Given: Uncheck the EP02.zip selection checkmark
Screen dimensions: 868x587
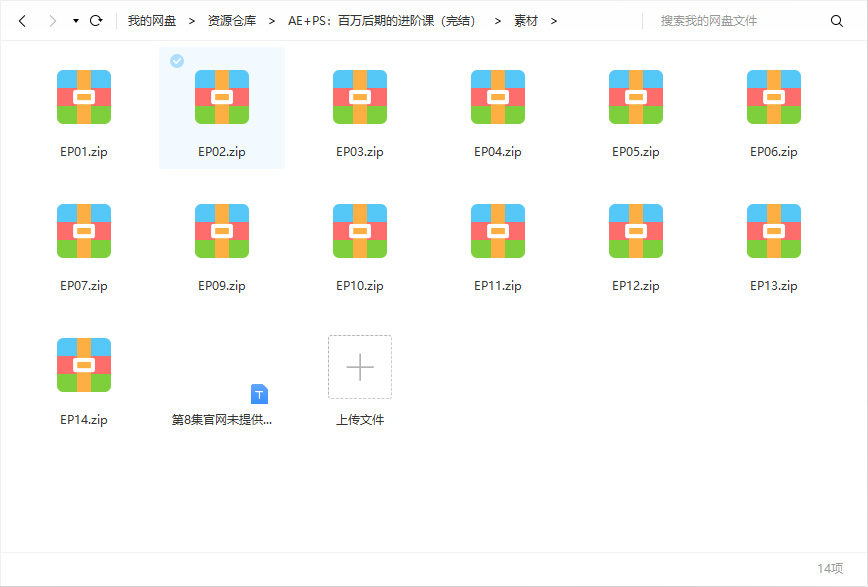Looking at the screenshot, I should click(x=177, y=61).
